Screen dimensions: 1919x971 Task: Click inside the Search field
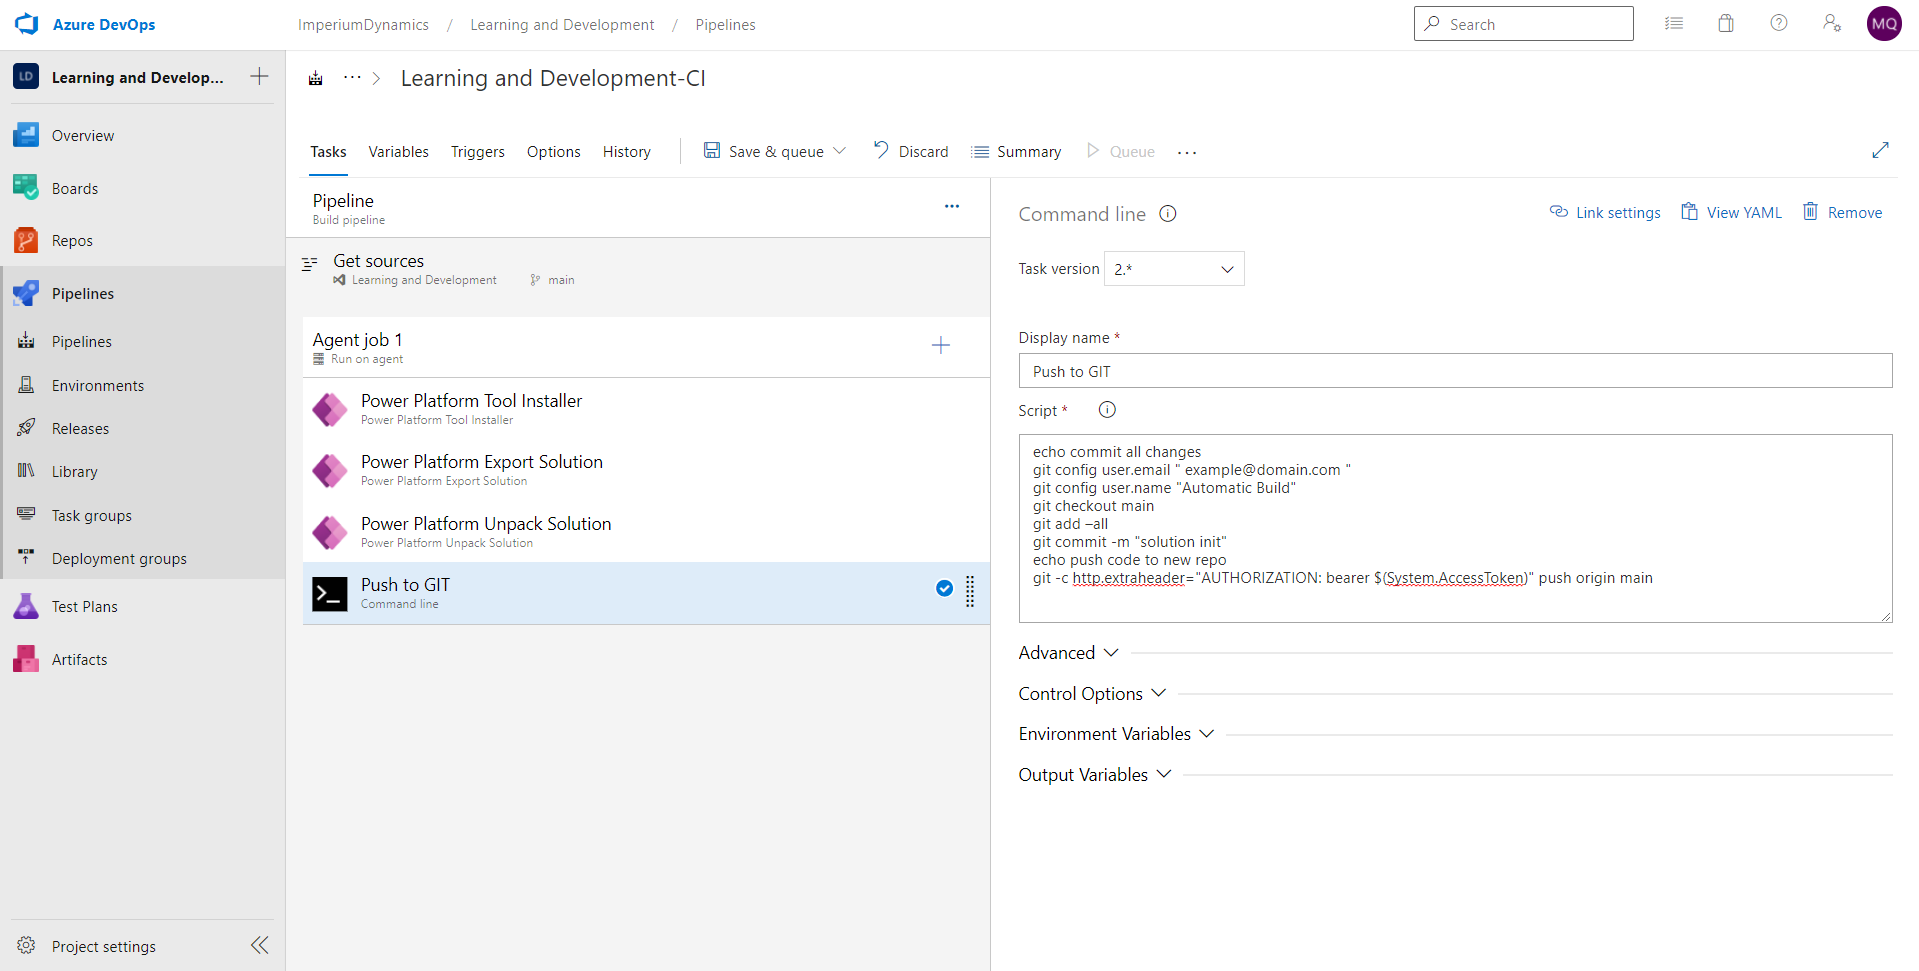click(1523, 23)
